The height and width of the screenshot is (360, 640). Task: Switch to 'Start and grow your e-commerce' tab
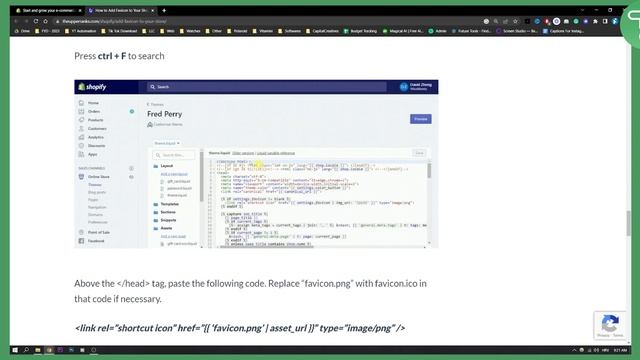point(48,10)
